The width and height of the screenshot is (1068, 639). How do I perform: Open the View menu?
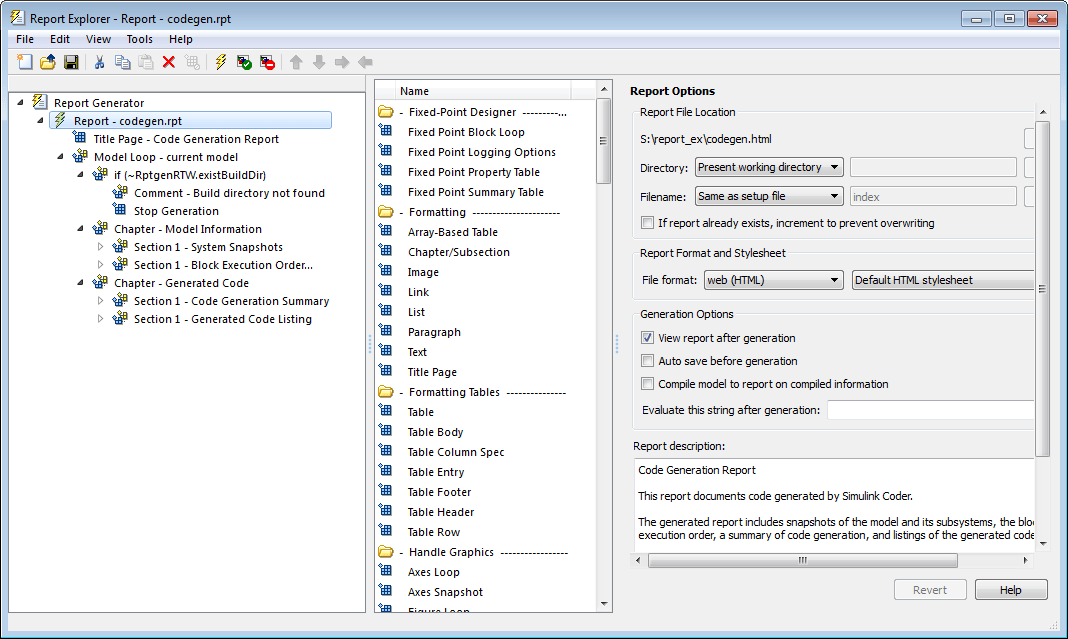pyautogui.click(x=98, y=39)
